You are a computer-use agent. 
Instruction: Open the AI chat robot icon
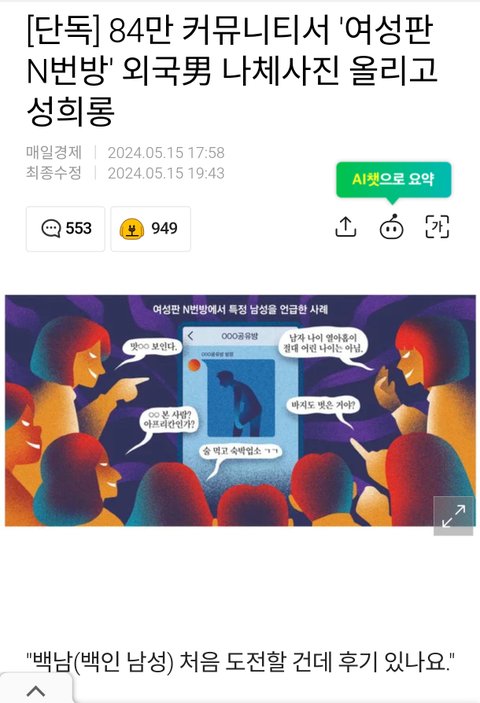391,227
